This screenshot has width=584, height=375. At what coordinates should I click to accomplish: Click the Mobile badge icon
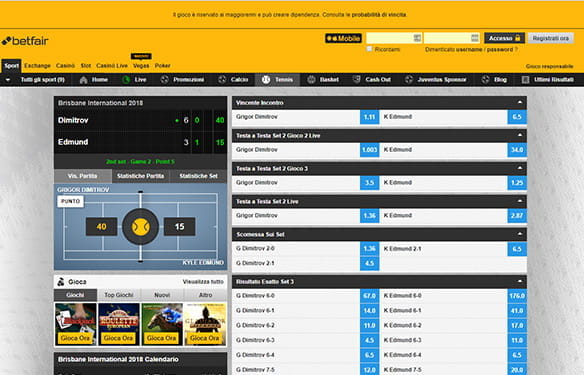pos(343,38)
